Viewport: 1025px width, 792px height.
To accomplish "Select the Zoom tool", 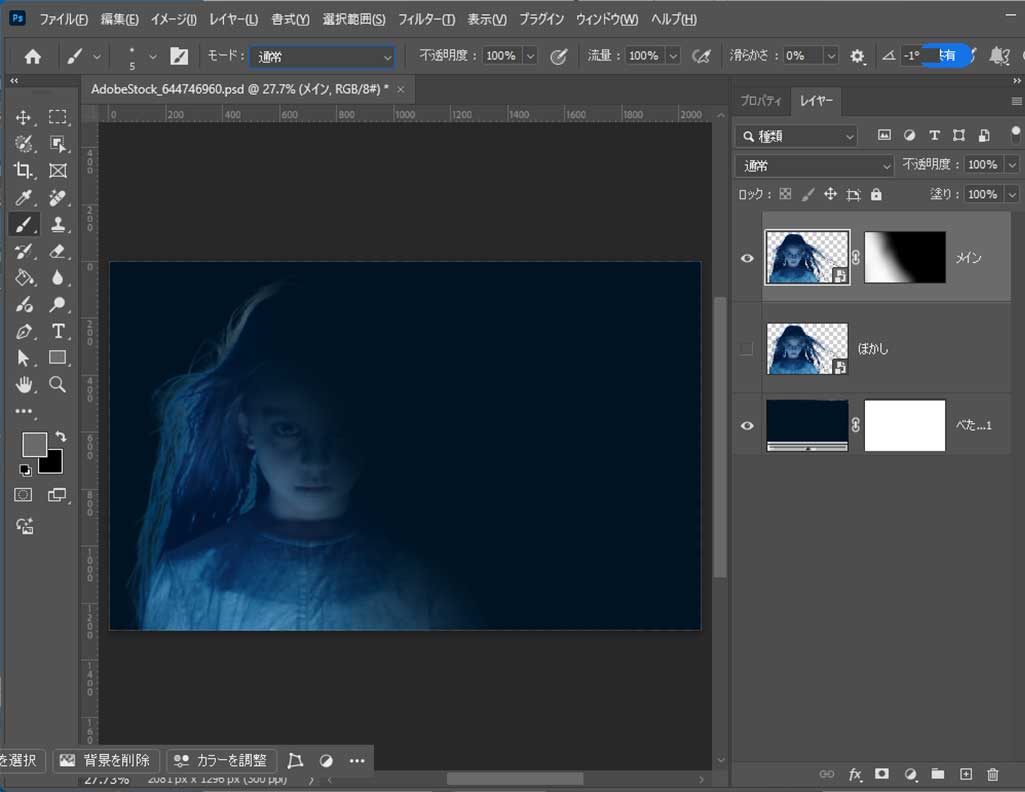I will pos(58,384).
